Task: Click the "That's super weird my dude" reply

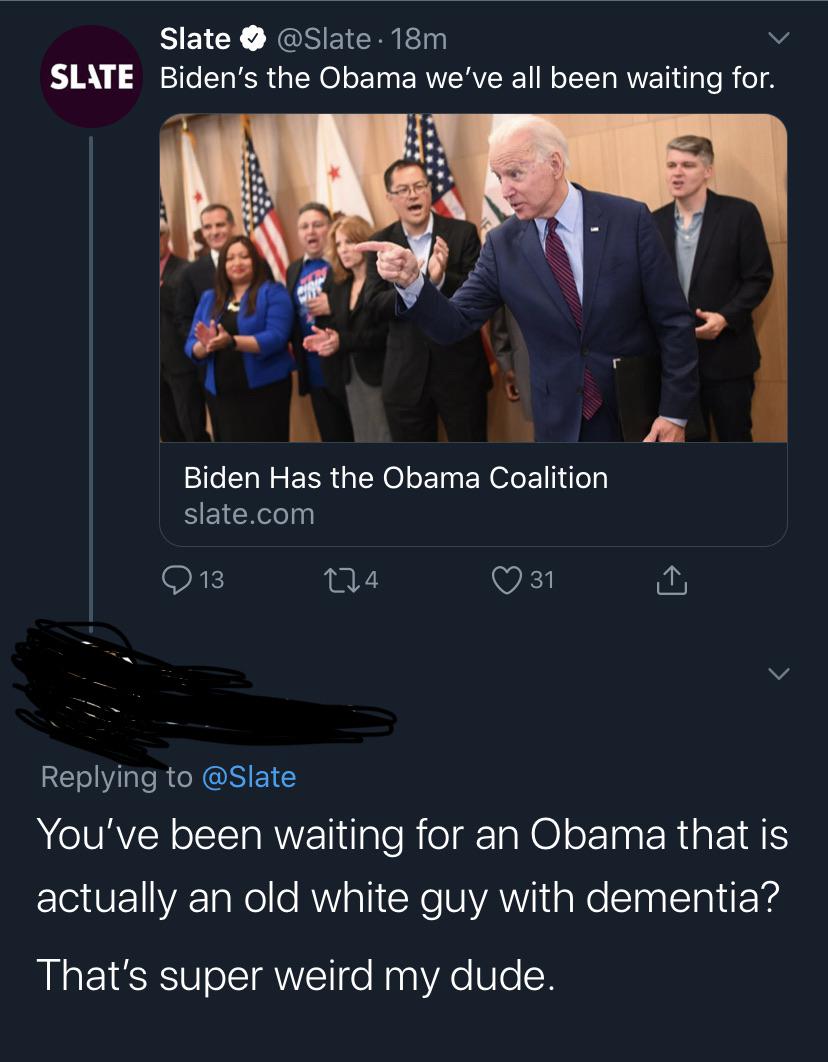Action: click(294, 974)
